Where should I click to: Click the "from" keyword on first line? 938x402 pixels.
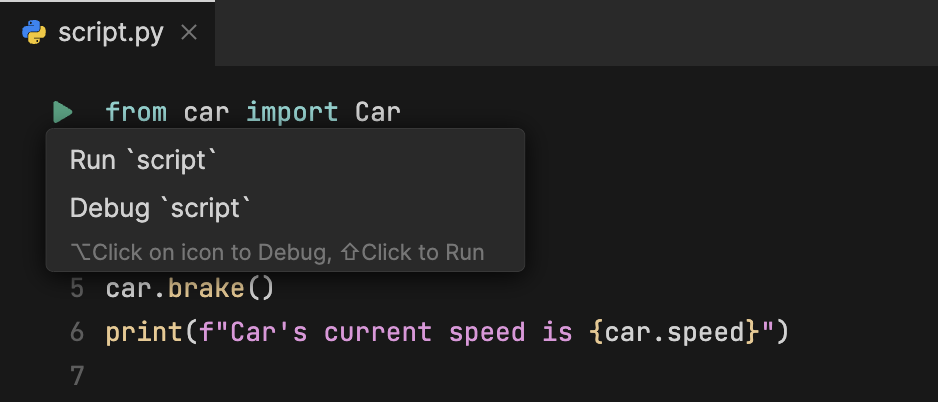click(136, 111)
